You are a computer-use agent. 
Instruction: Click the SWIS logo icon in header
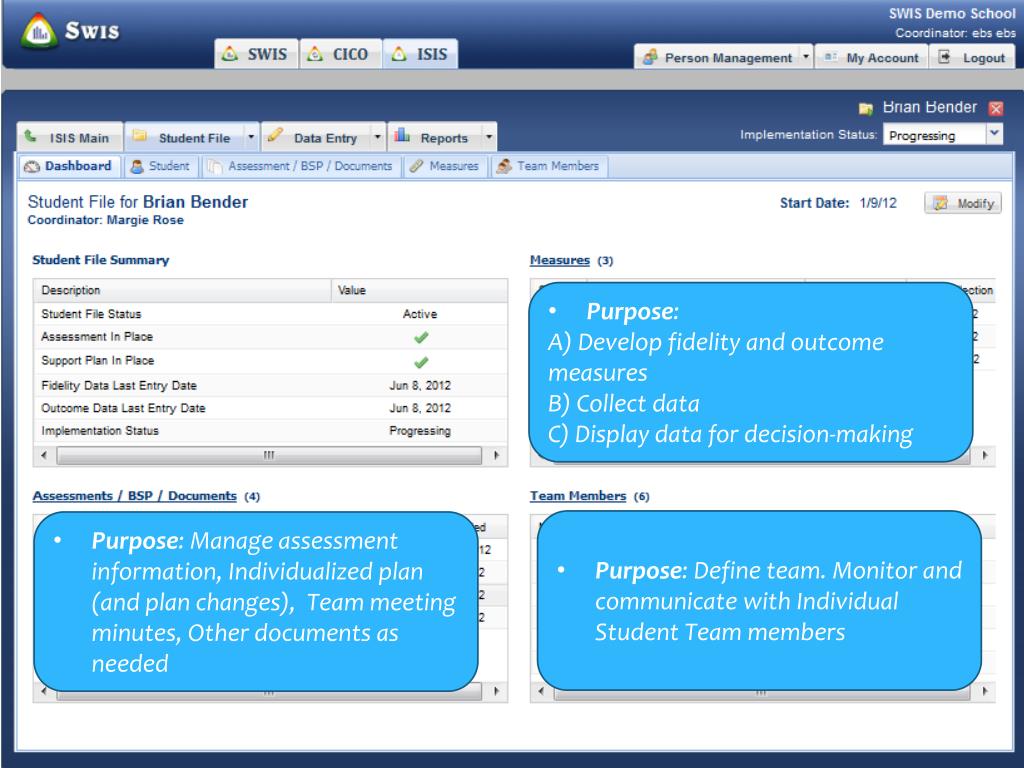(x=40, y=31)
